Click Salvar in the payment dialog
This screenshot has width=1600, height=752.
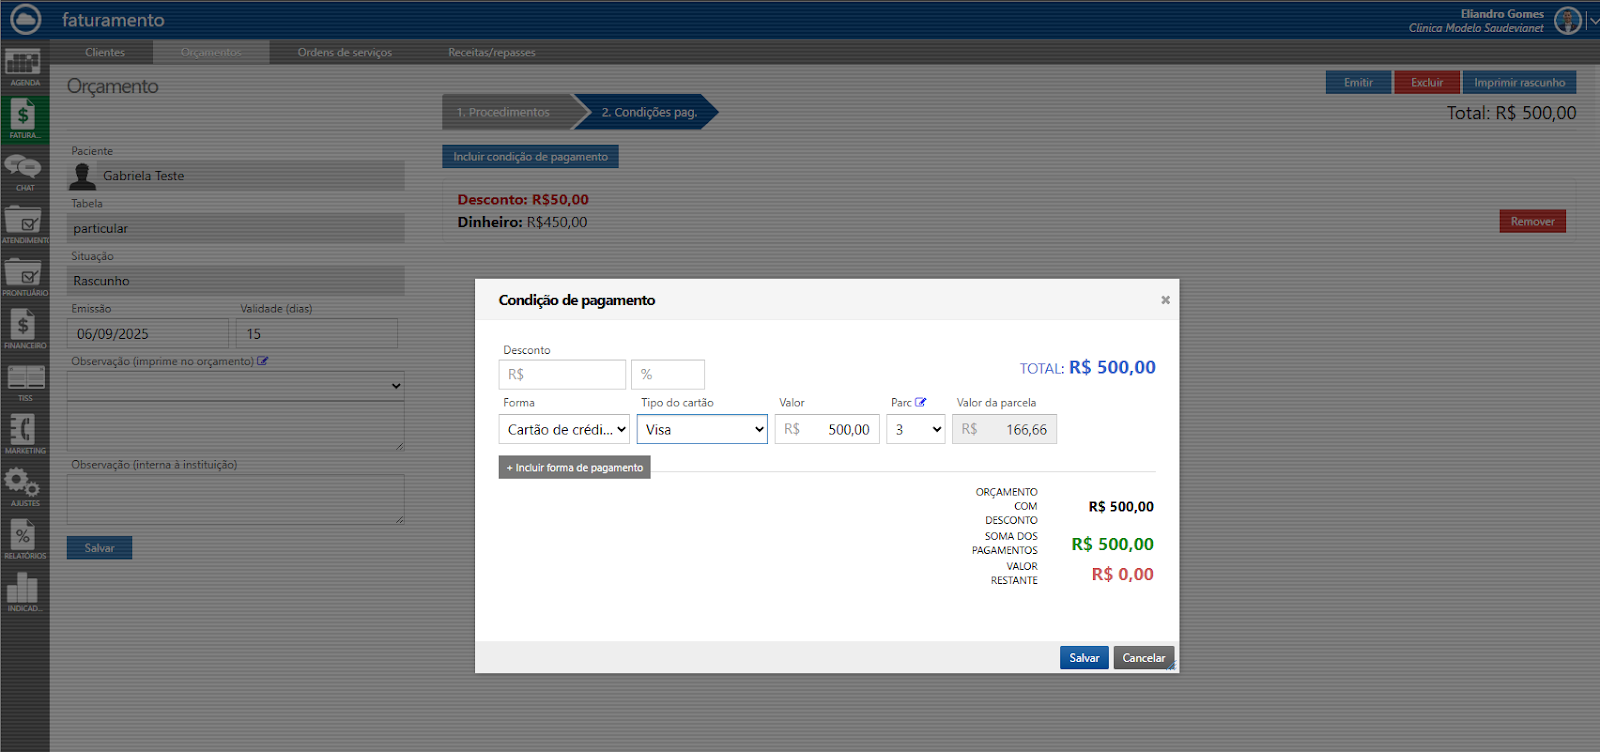(1084, 658)
